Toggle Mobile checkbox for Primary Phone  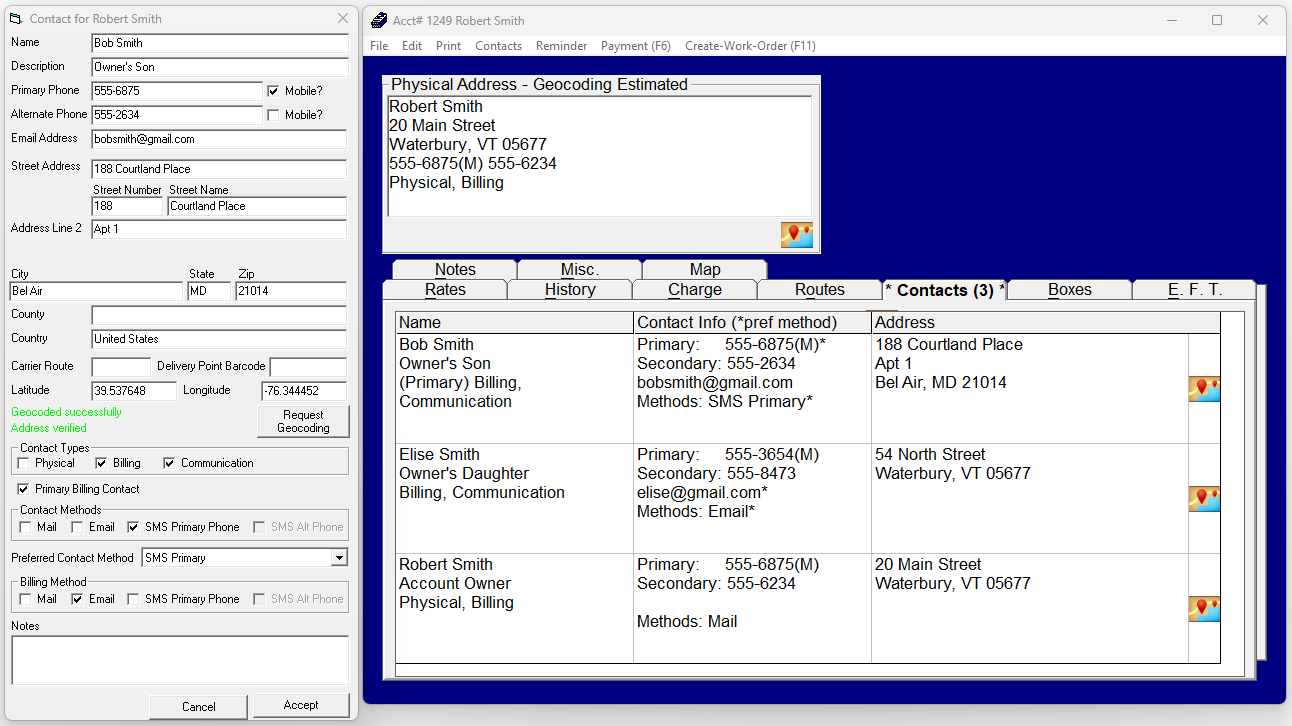[x=273, y=91]
